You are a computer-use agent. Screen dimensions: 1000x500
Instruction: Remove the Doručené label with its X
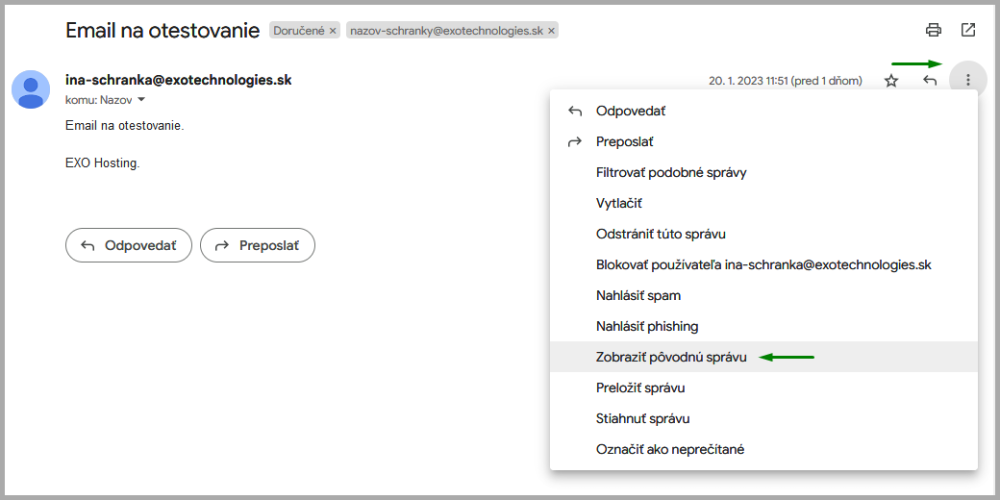333,31
